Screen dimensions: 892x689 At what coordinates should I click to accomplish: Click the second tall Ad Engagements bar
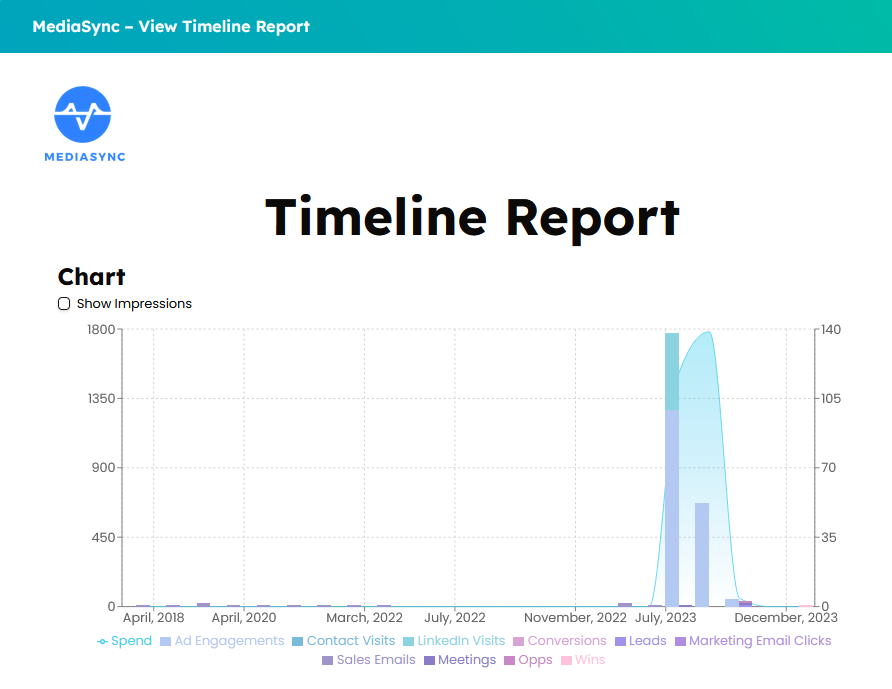click(701, 555)
